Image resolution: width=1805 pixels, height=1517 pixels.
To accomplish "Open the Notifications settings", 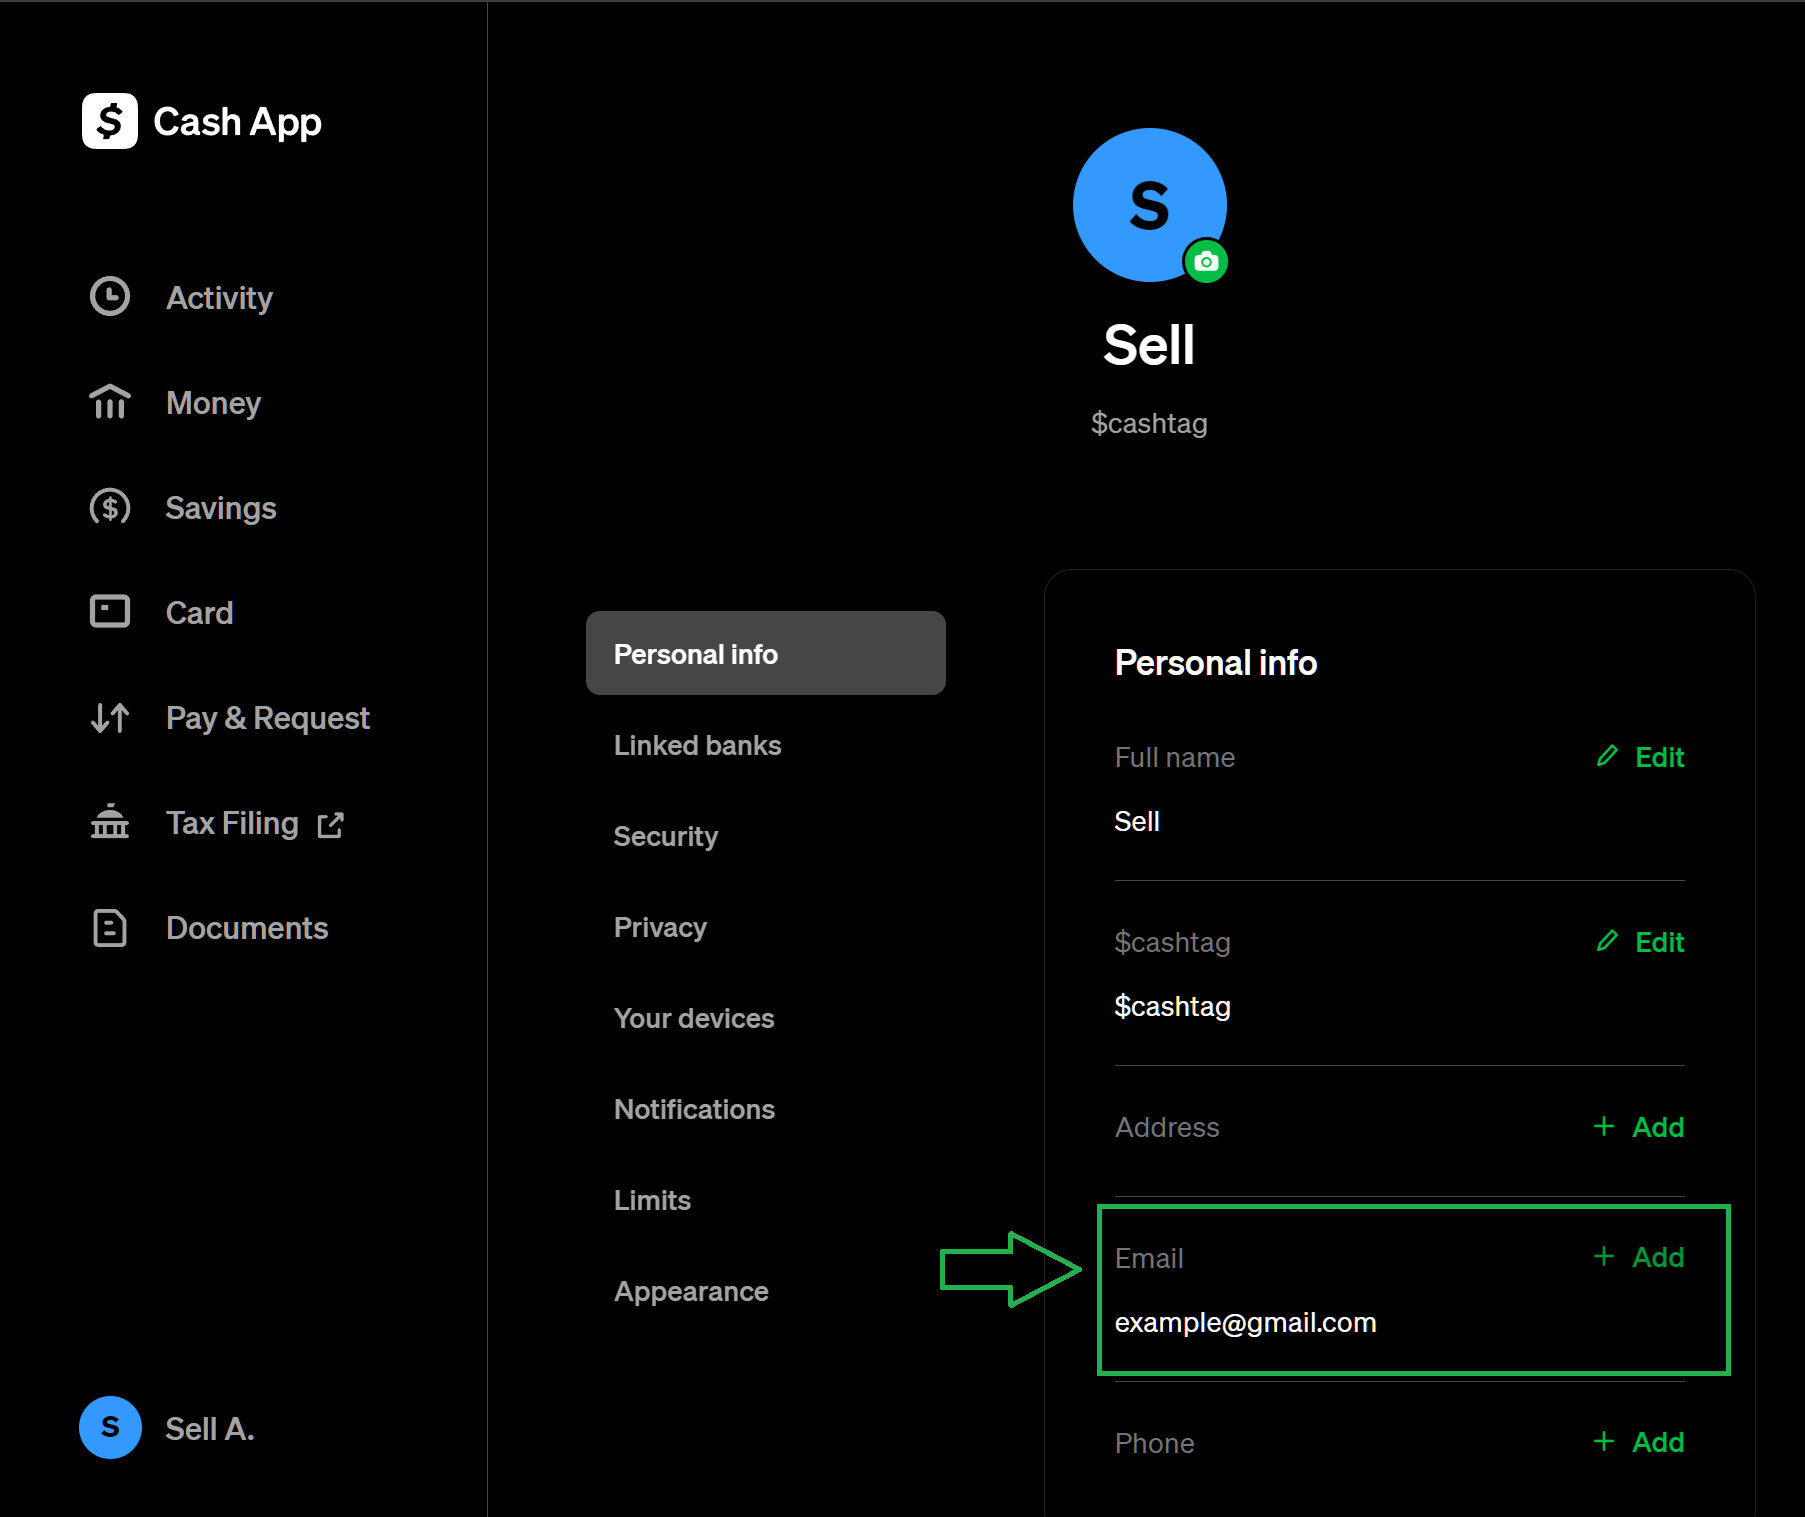I will click(x=694, y=1109).
